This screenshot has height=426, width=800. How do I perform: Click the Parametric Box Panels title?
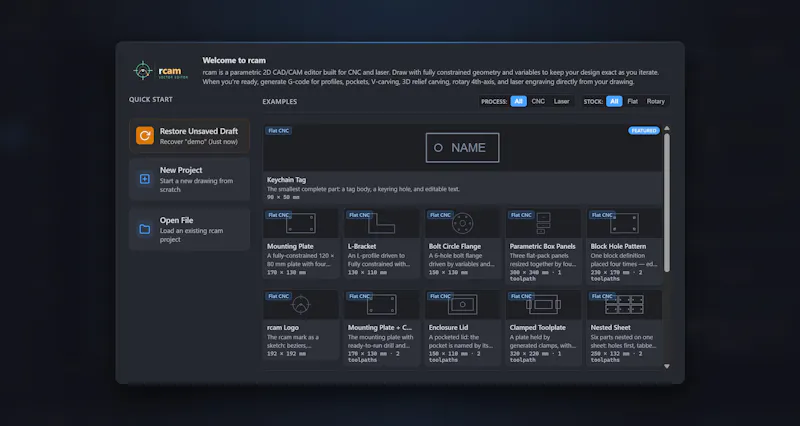click(542, 246)
